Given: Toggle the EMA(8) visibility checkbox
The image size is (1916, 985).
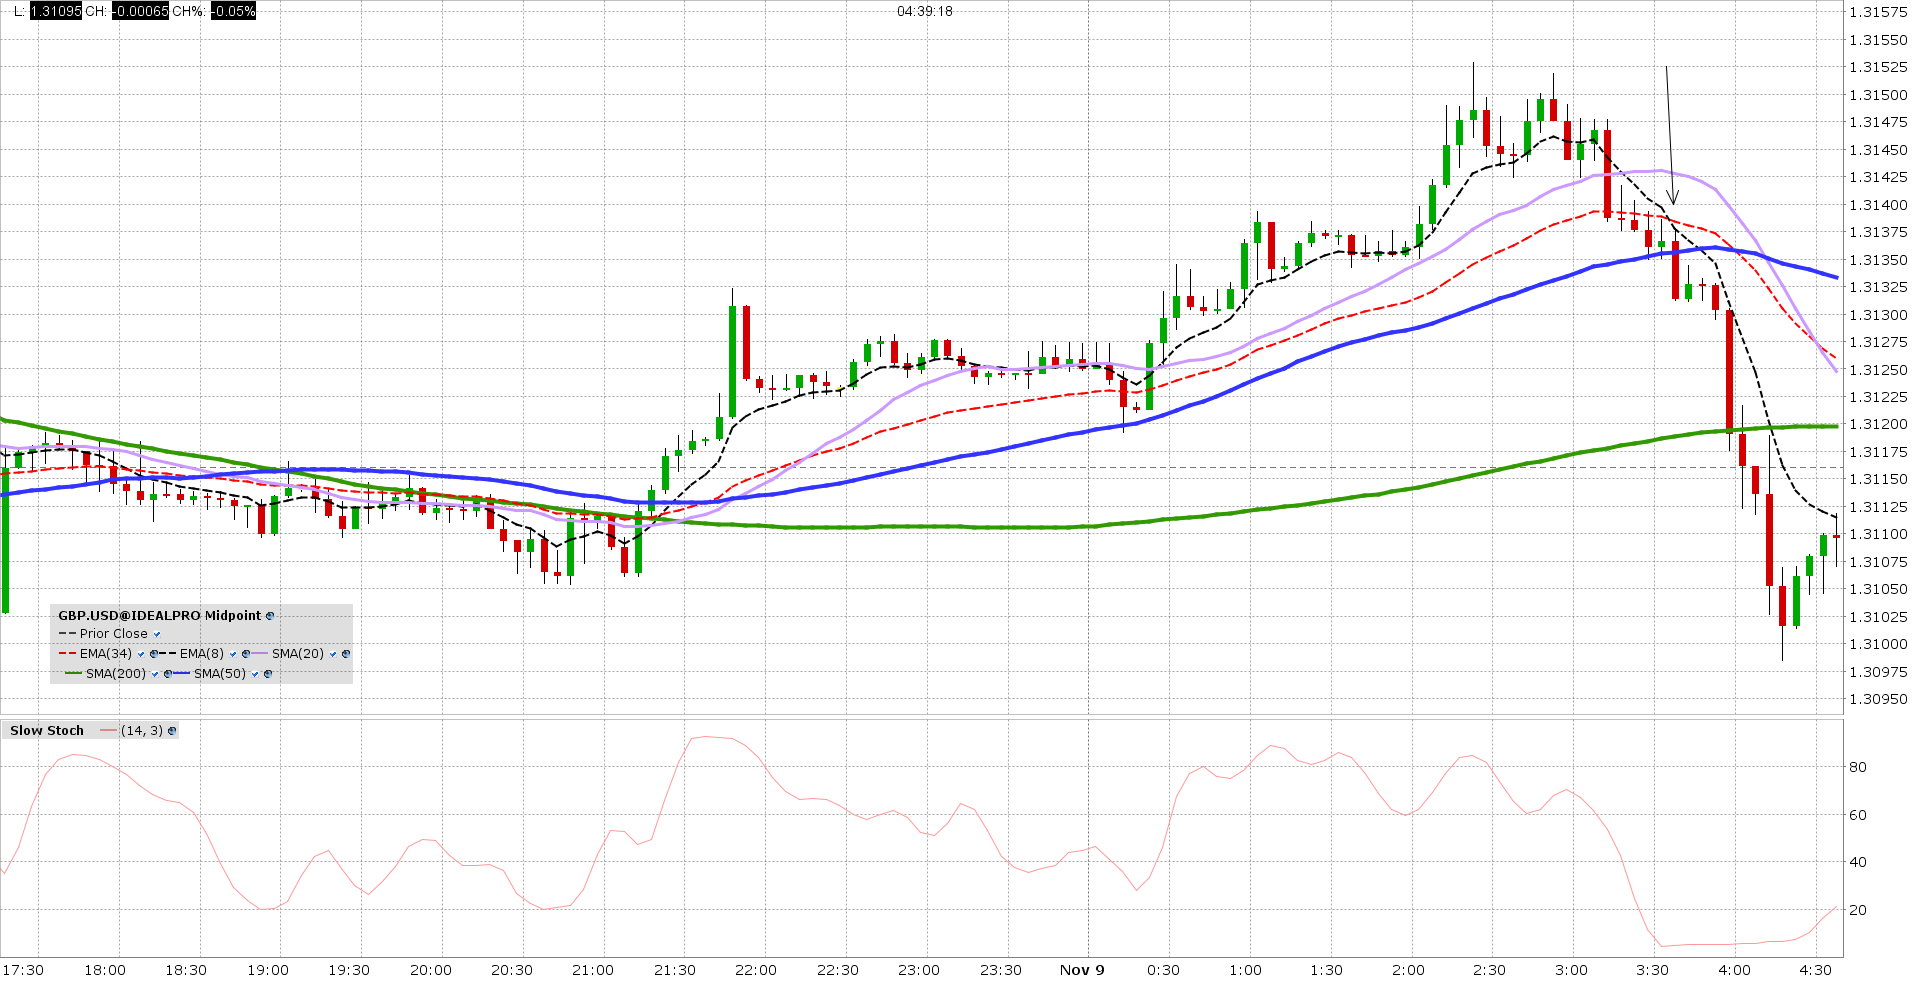Looking at the screenshot, I should coord(233,654).
